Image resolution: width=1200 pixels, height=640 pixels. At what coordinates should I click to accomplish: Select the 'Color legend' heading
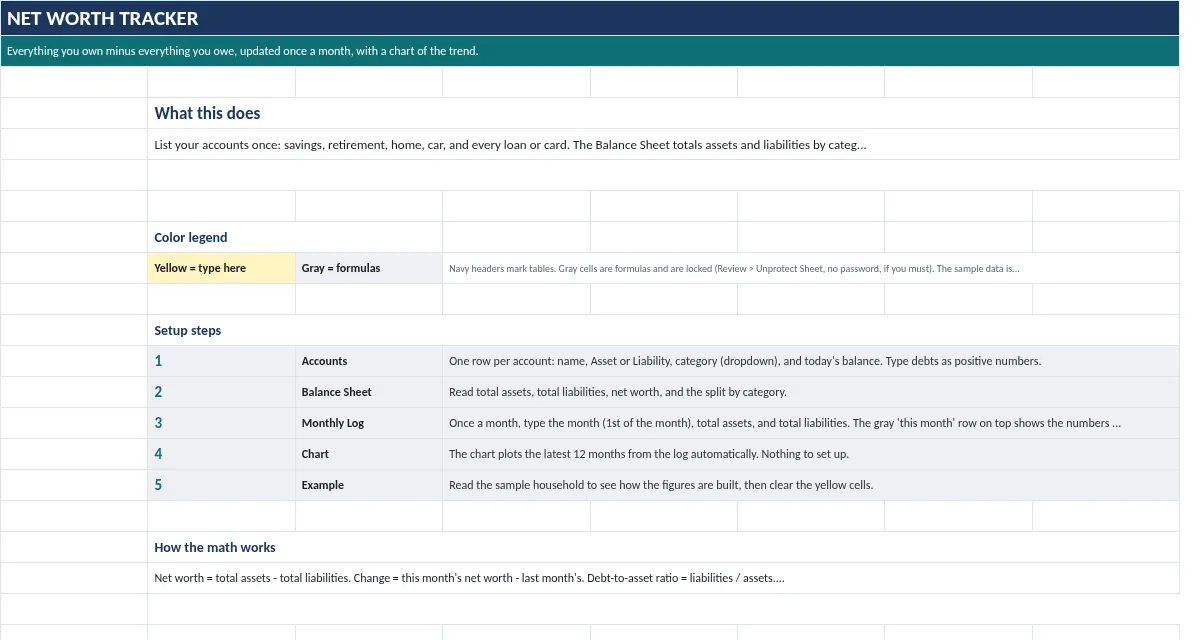(295, 237)
